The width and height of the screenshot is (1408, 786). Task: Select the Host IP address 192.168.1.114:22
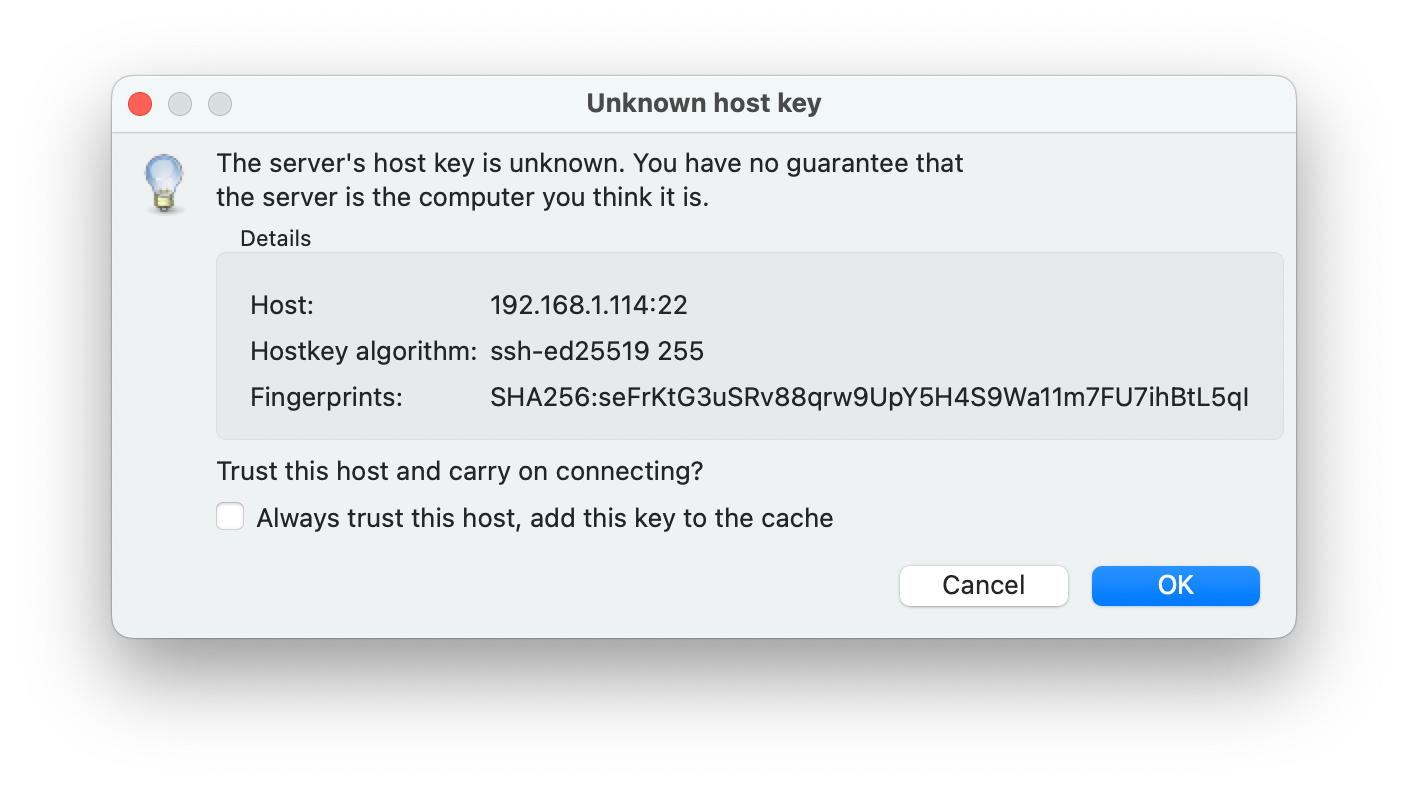click(589, 305)
